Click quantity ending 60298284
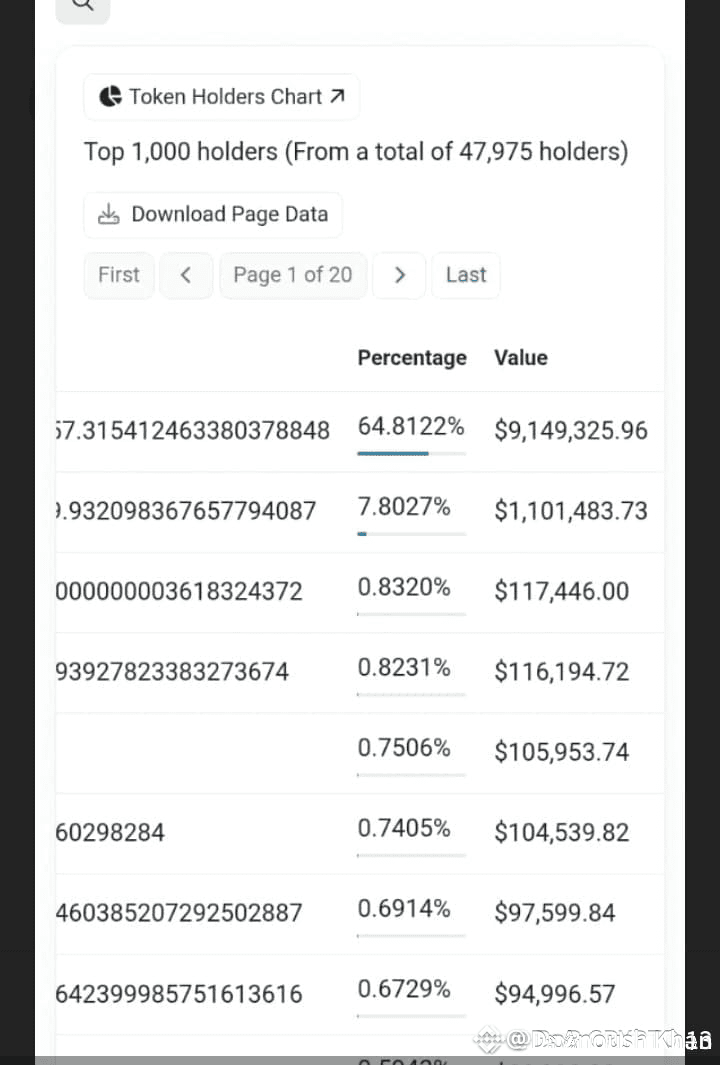 tap(110, 833)
